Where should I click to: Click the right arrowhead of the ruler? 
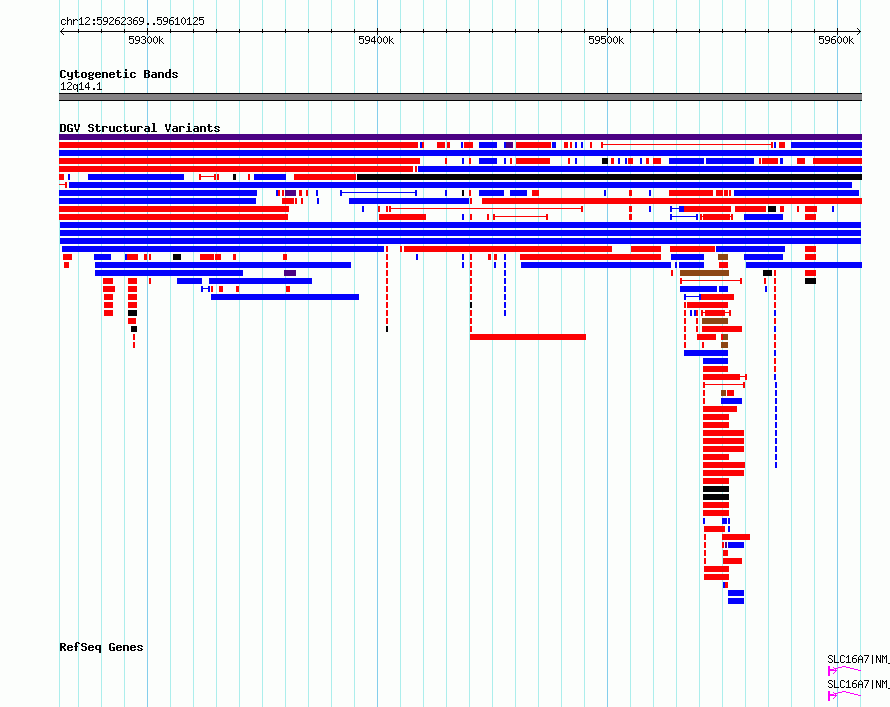pos(859,32)
